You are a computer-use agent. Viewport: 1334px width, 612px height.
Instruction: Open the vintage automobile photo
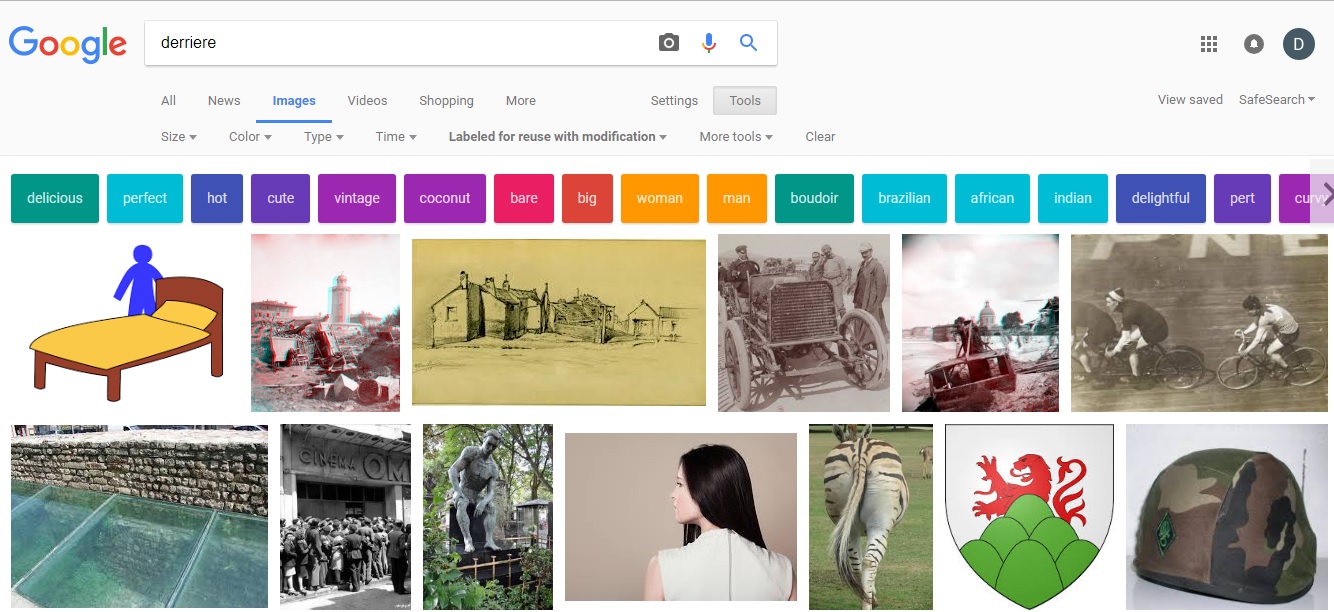click(804, 323)
